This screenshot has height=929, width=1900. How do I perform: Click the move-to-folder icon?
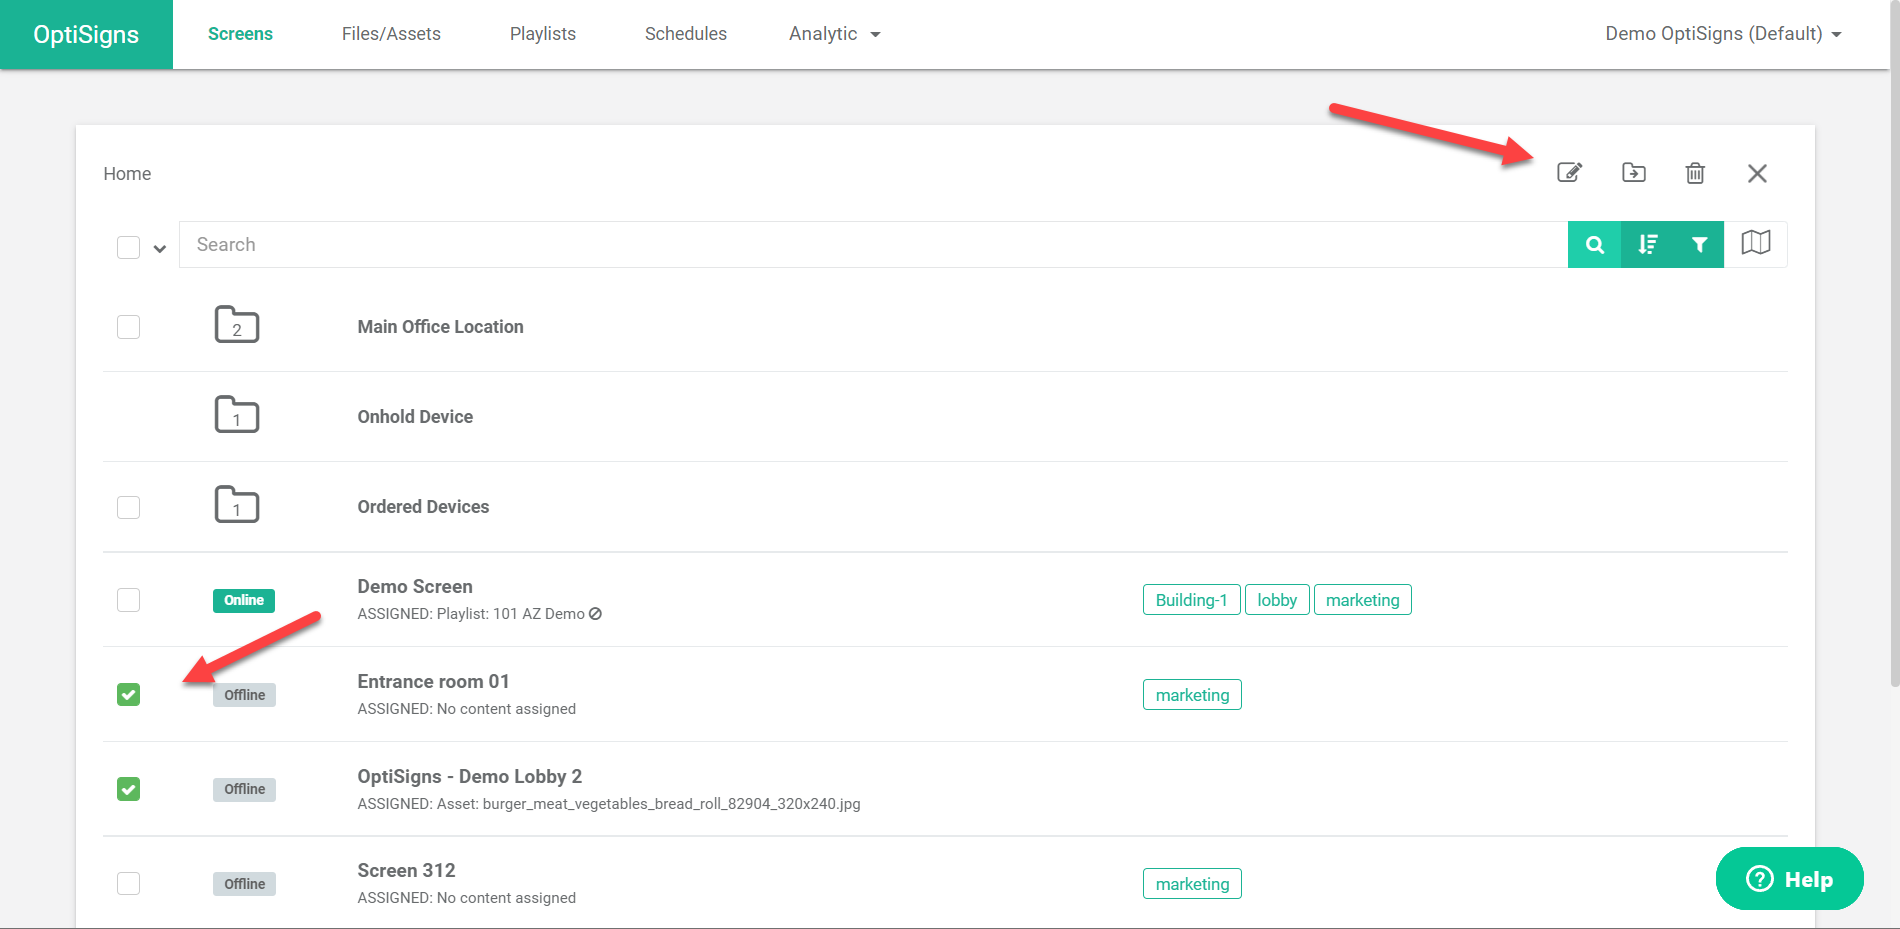pos(1633,173)
